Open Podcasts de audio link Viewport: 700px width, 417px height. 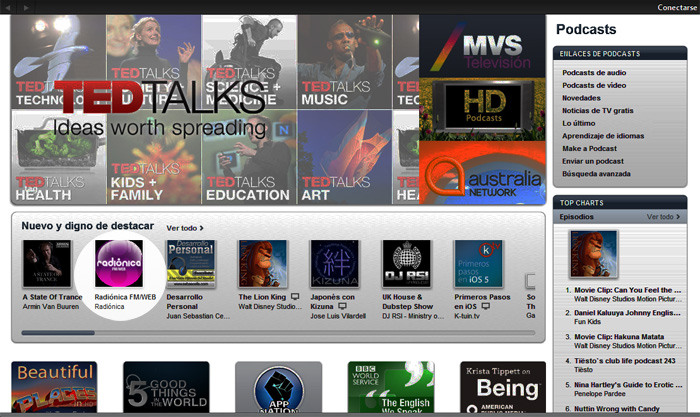click(x=594, y=72)
